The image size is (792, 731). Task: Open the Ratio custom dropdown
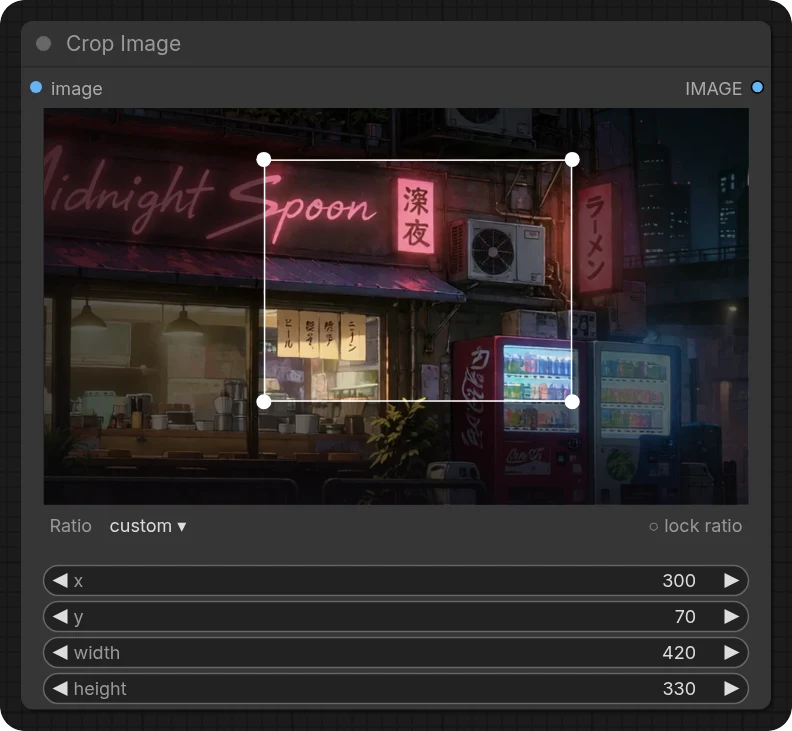[x=148, y=526]
